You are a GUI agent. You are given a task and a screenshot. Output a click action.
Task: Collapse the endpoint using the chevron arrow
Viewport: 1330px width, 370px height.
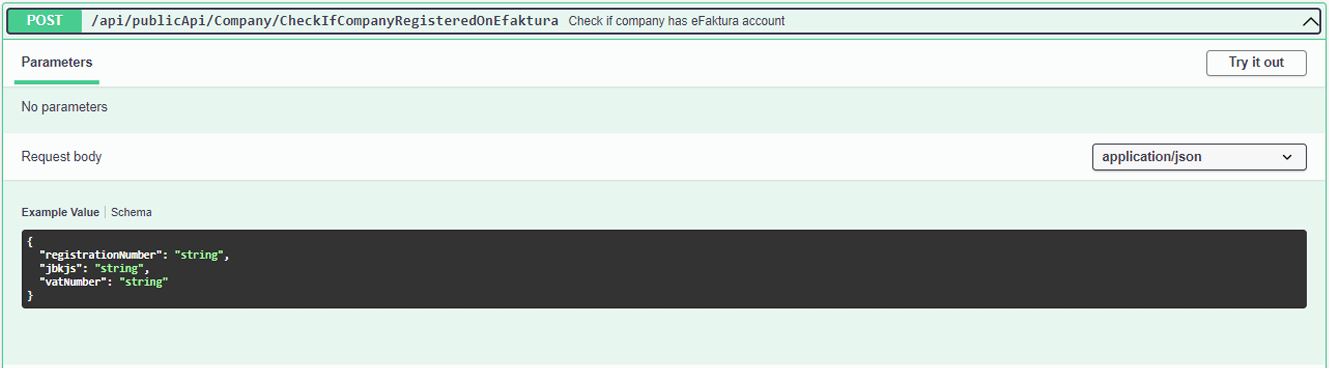click(x=1310, y=21)
